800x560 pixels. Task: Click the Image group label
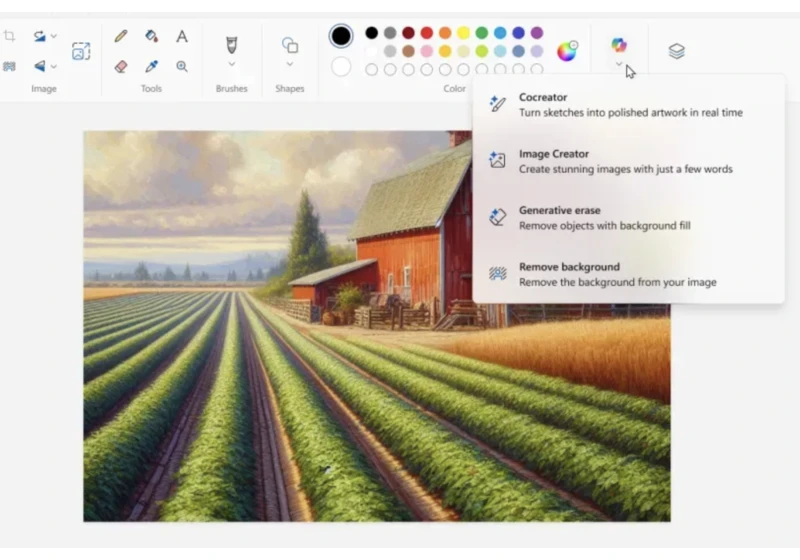tap(44, 89)
